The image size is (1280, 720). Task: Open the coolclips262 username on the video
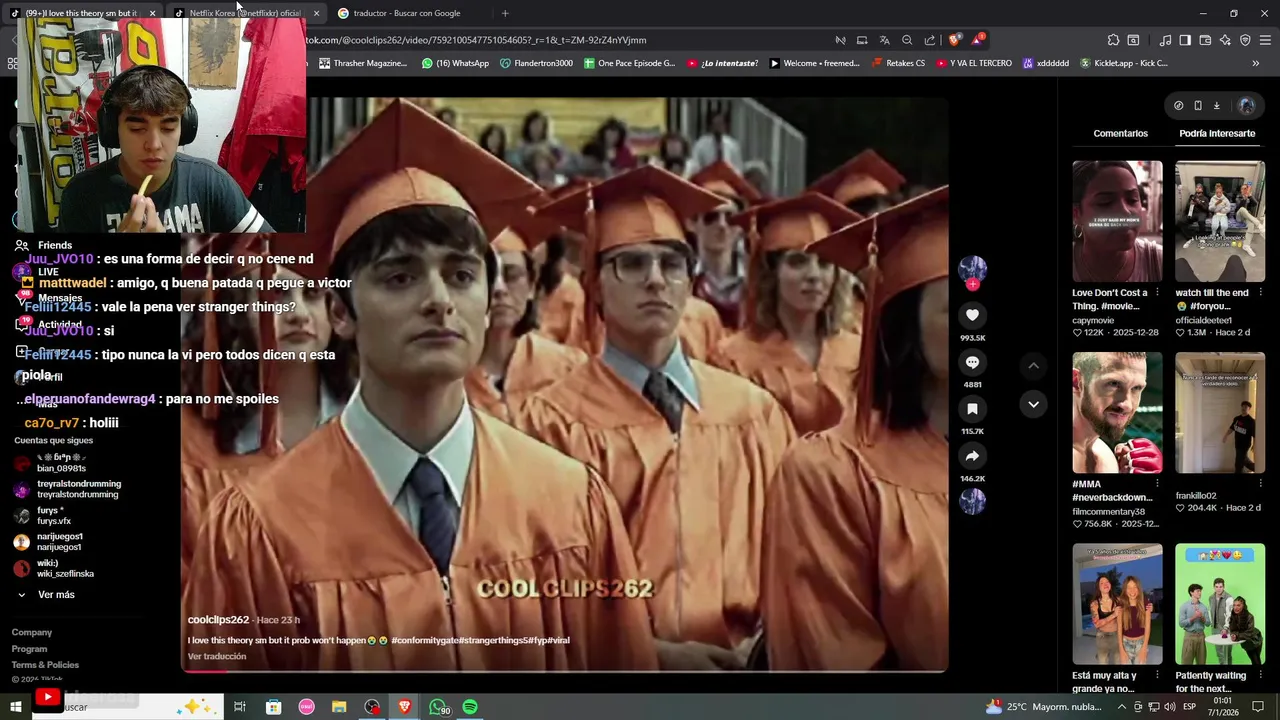tap(218, 620)
